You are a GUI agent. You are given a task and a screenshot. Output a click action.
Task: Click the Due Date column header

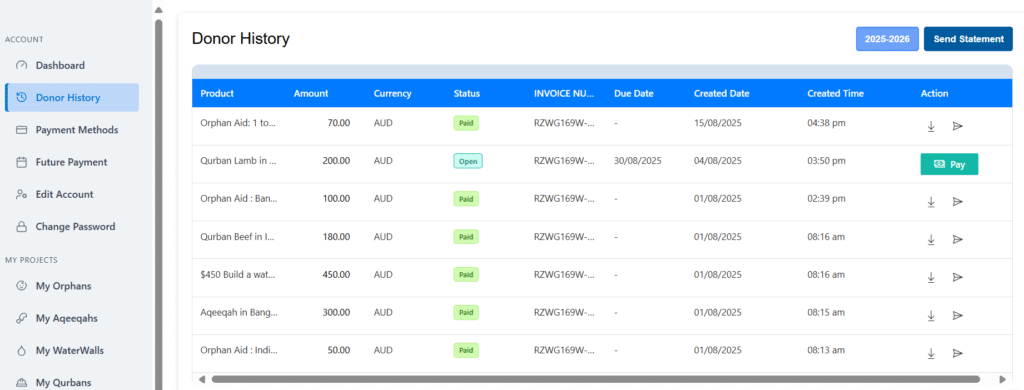634,93
